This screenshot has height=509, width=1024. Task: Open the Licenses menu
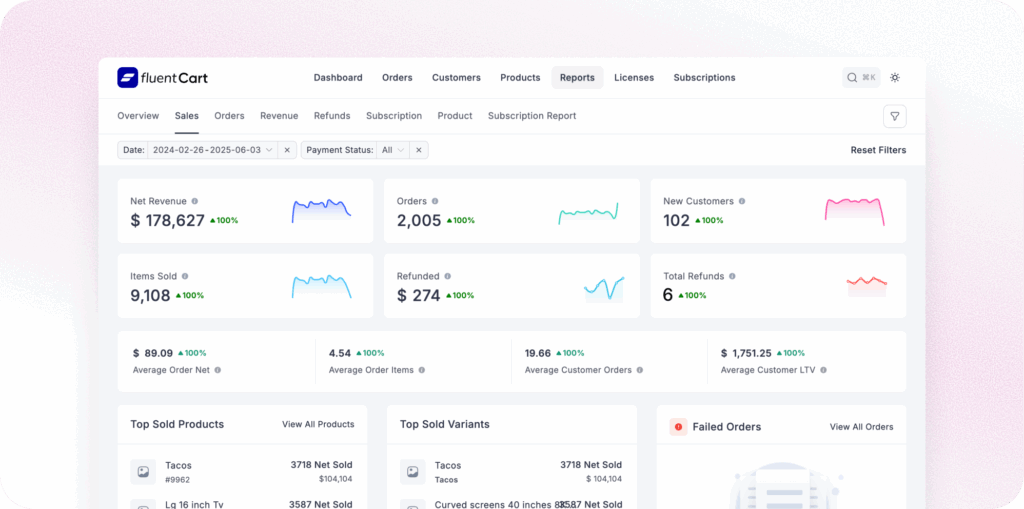(633, 78)
